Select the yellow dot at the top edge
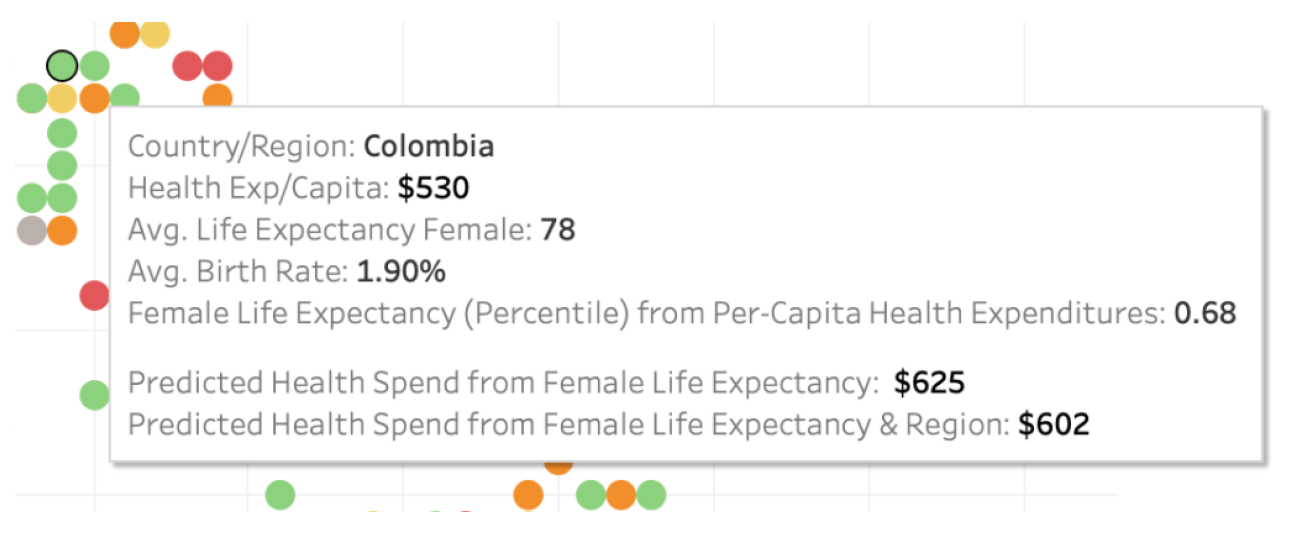The image size is (1290, 534). point(154,33)
